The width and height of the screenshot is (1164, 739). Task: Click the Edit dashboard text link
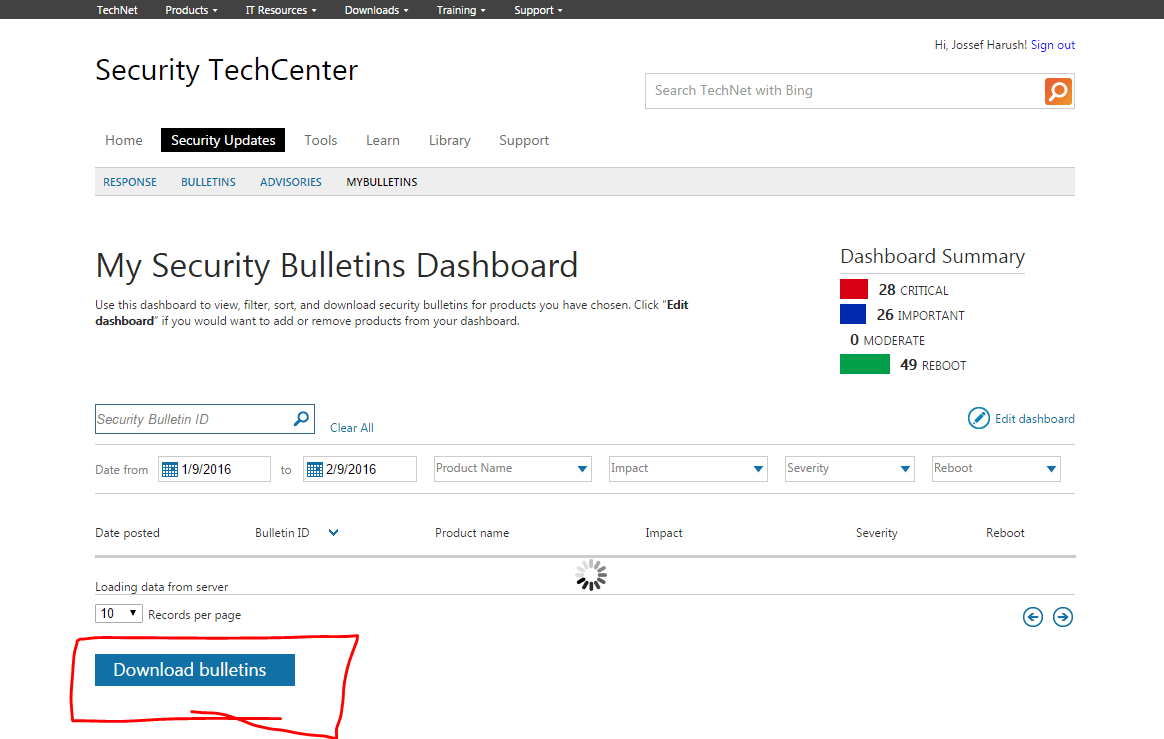pyautogui.click(x=1035, y=419)
